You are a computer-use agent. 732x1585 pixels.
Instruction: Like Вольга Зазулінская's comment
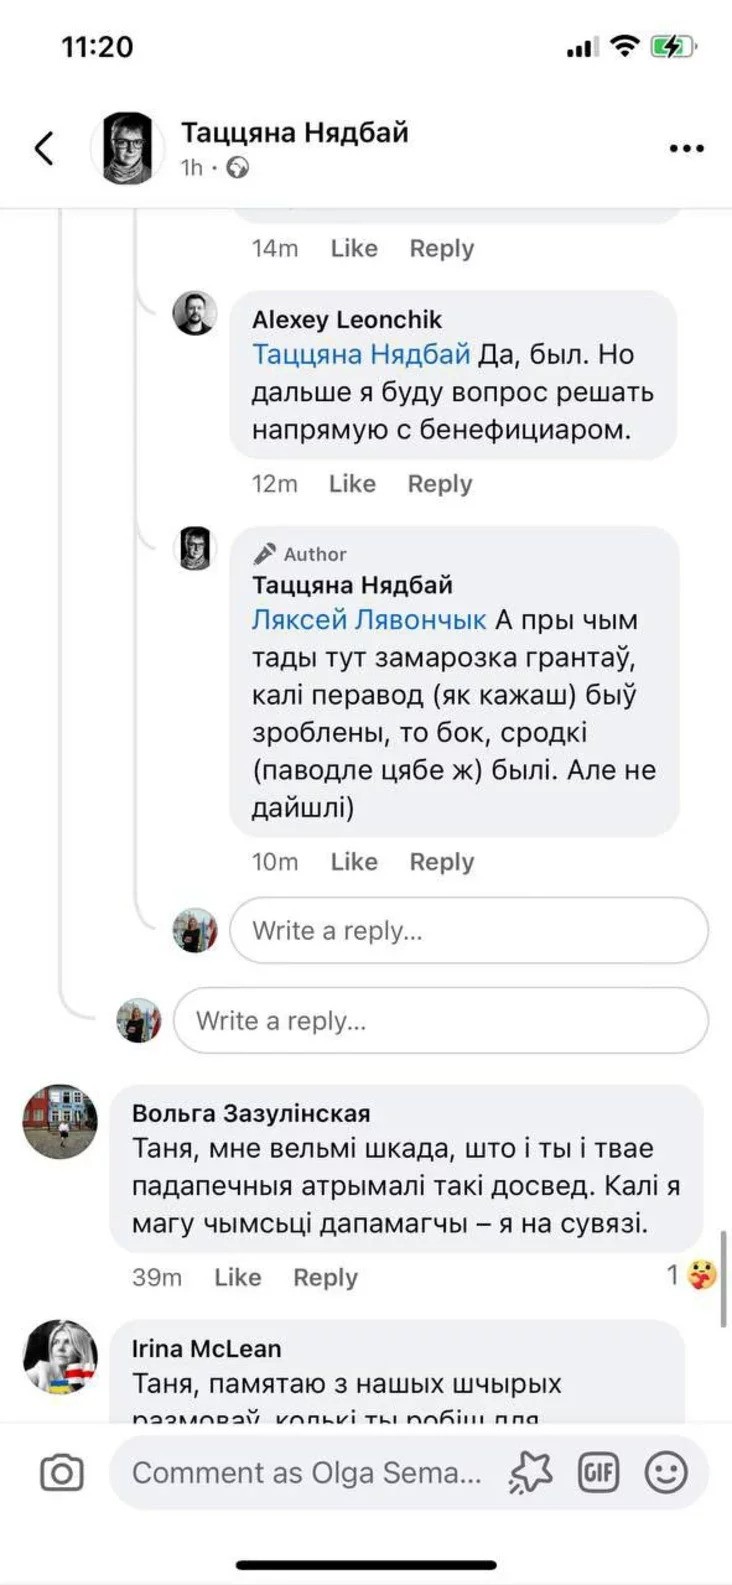[x=237, y=1277]
